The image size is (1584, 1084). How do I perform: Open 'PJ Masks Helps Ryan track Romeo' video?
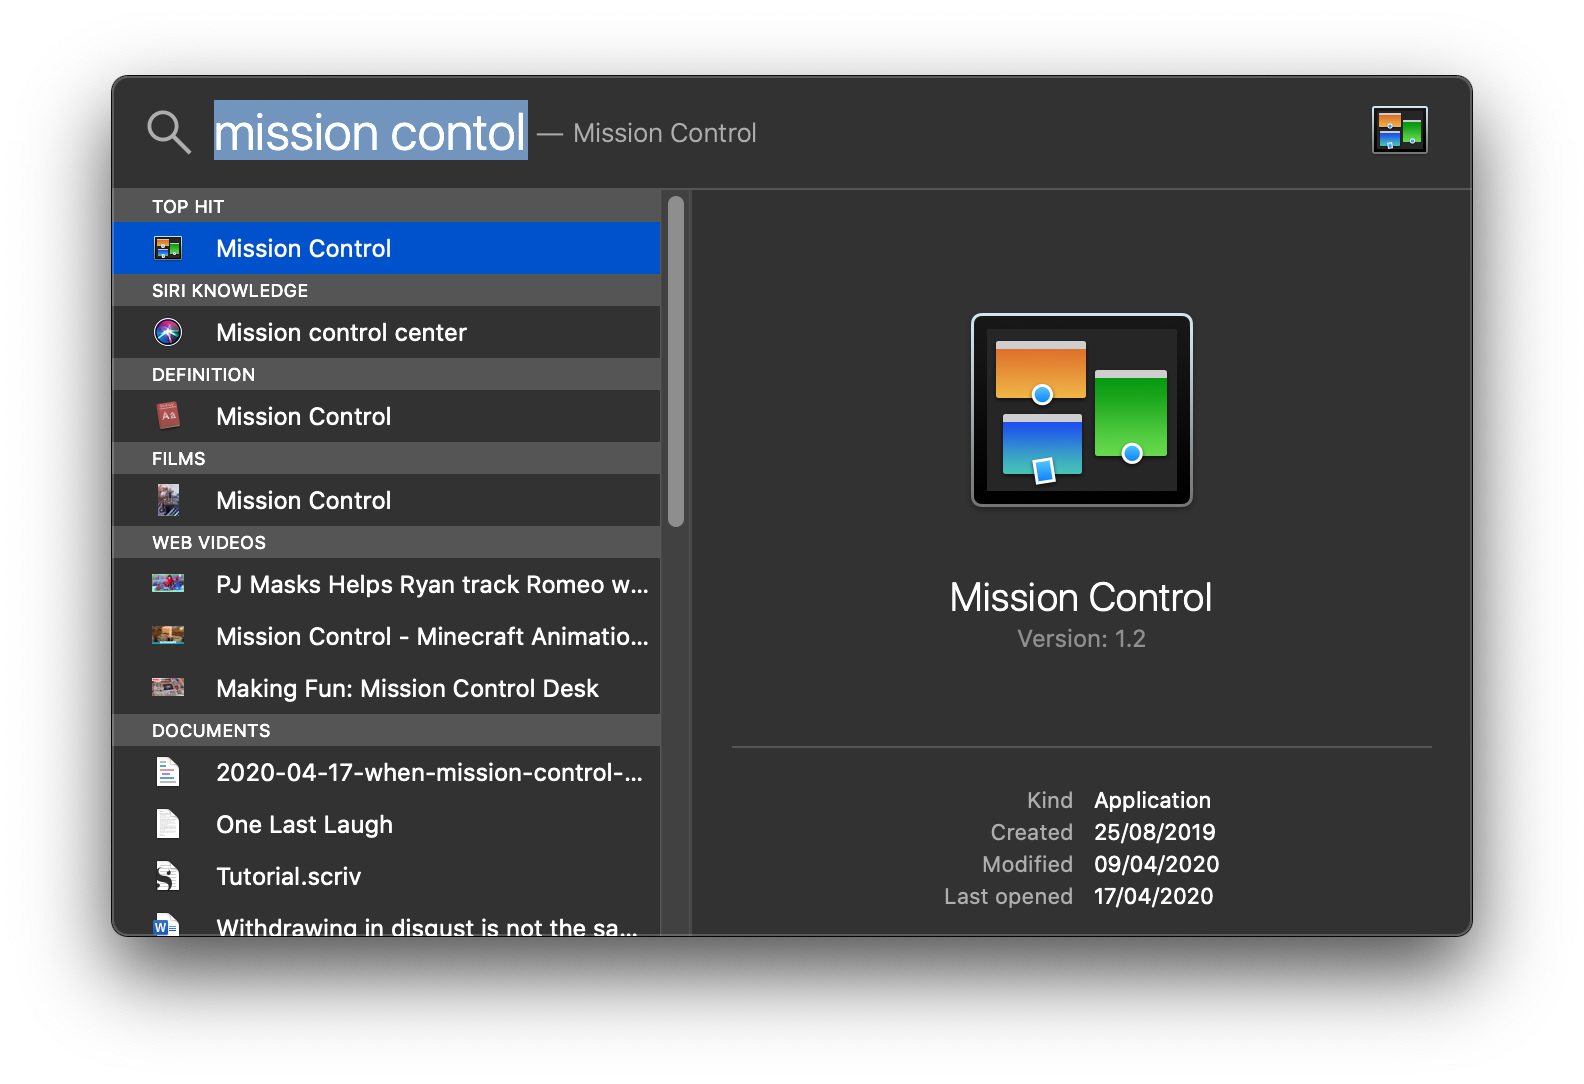point(386,584)
